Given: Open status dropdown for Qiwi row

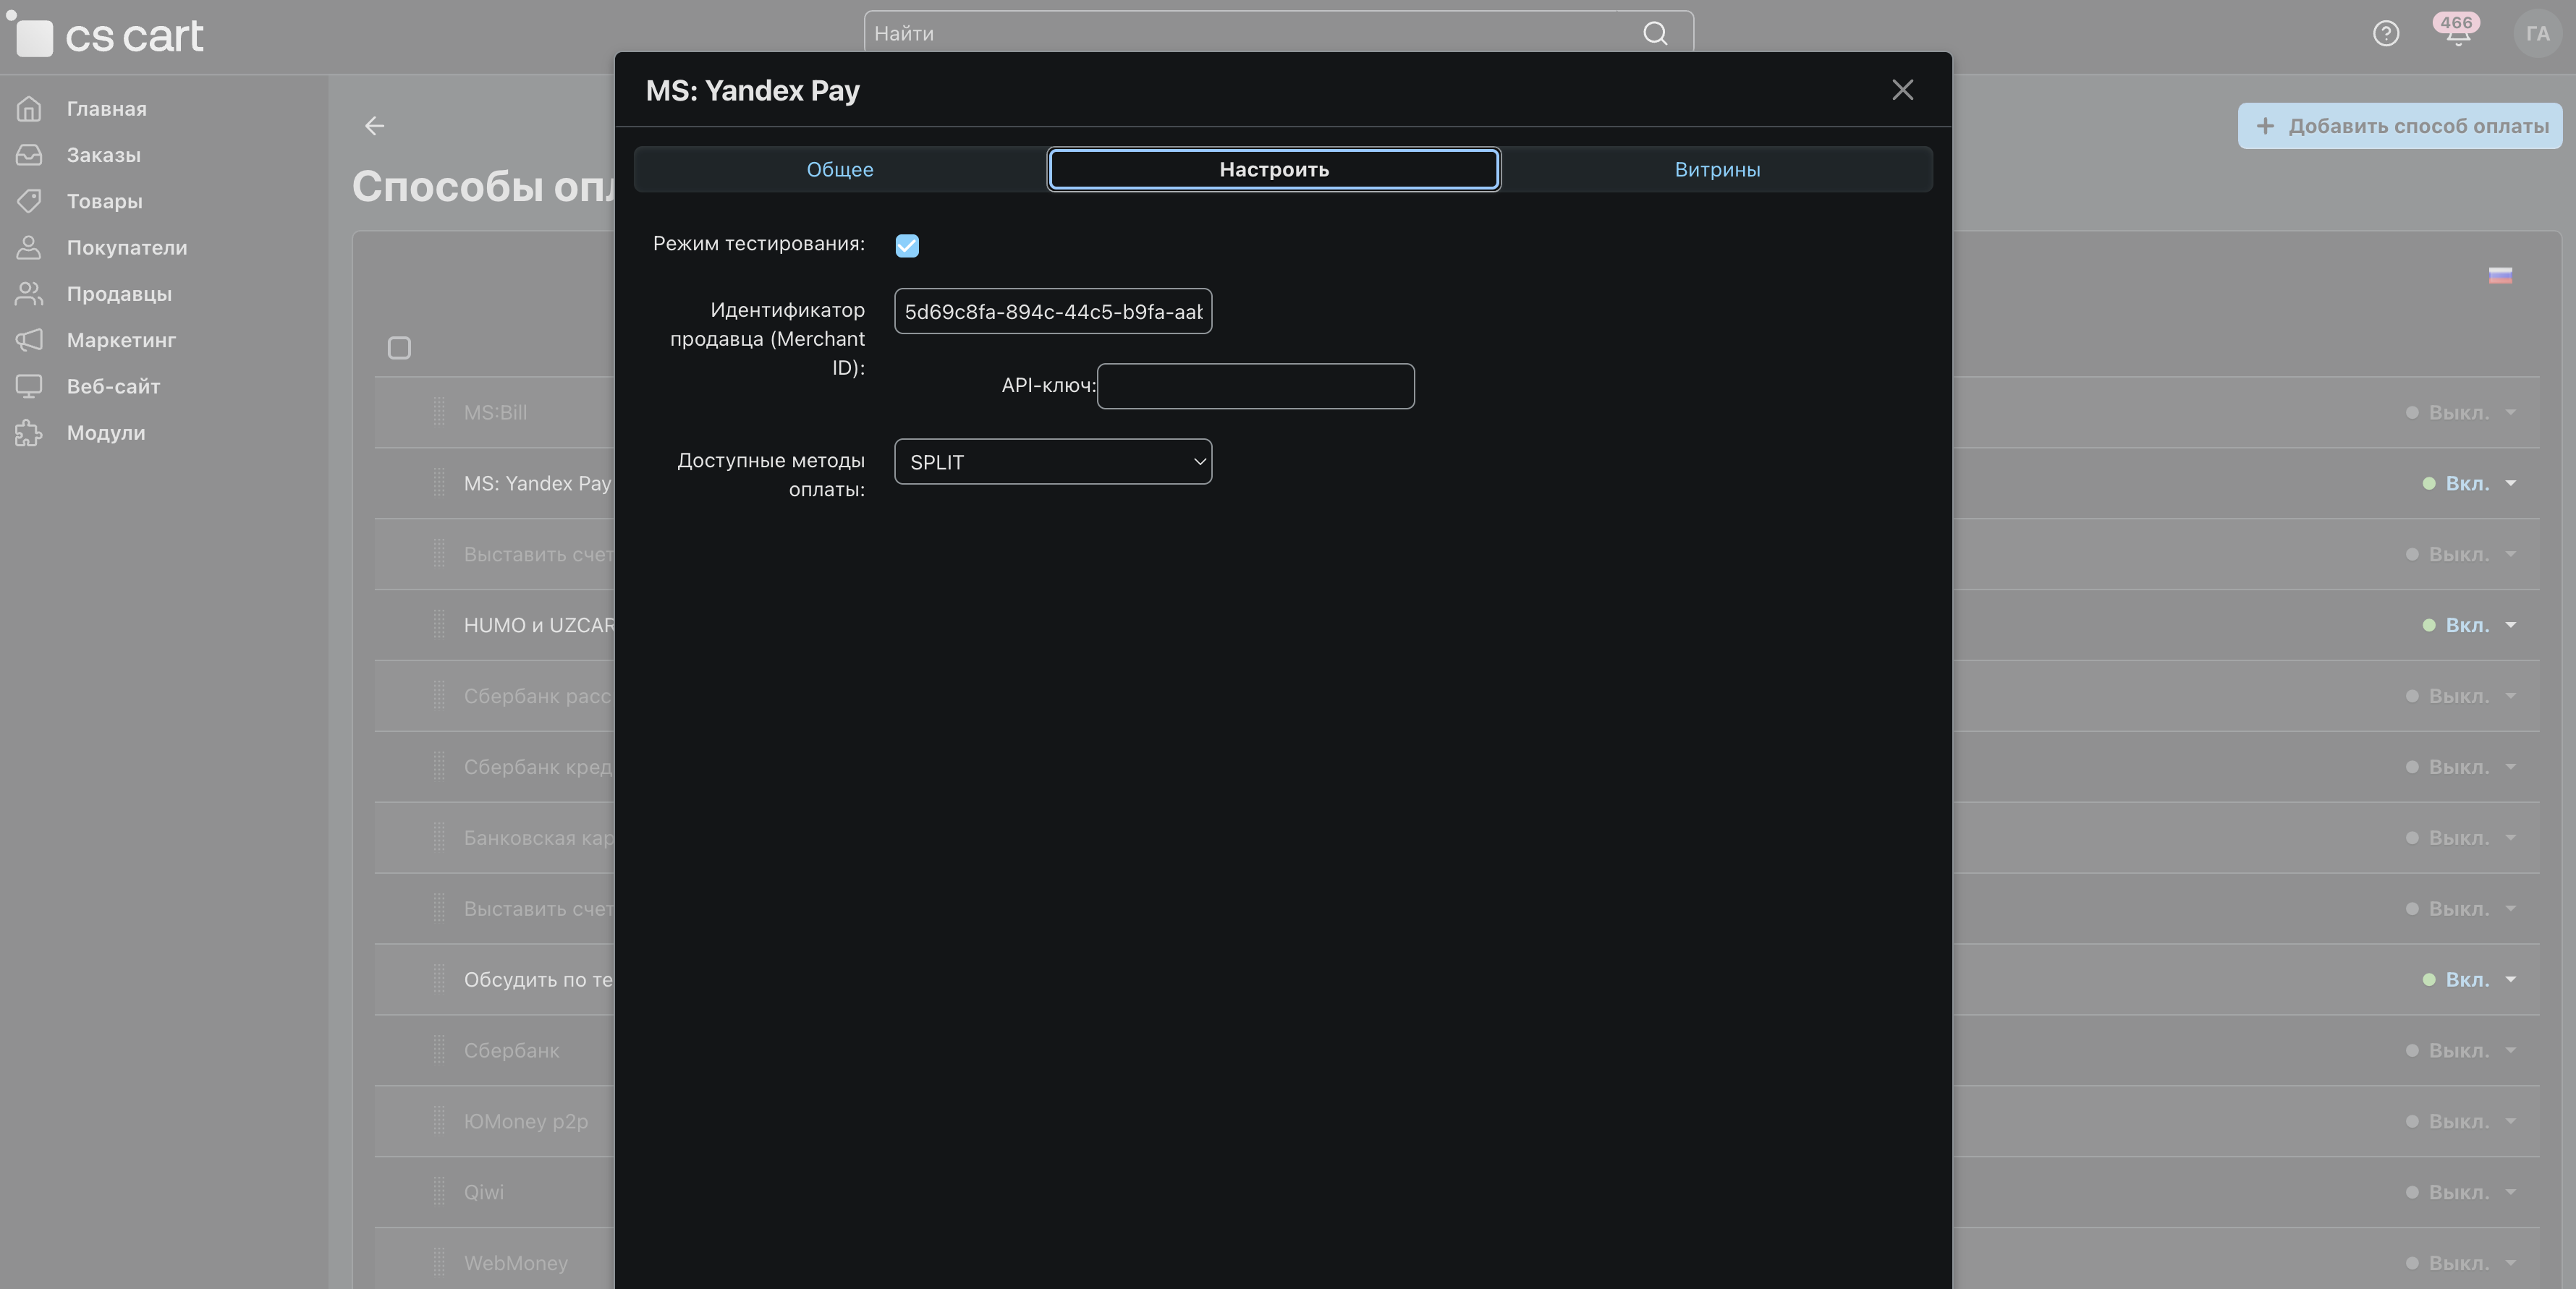Looking at the screenshot, I should [2460, 1192].
